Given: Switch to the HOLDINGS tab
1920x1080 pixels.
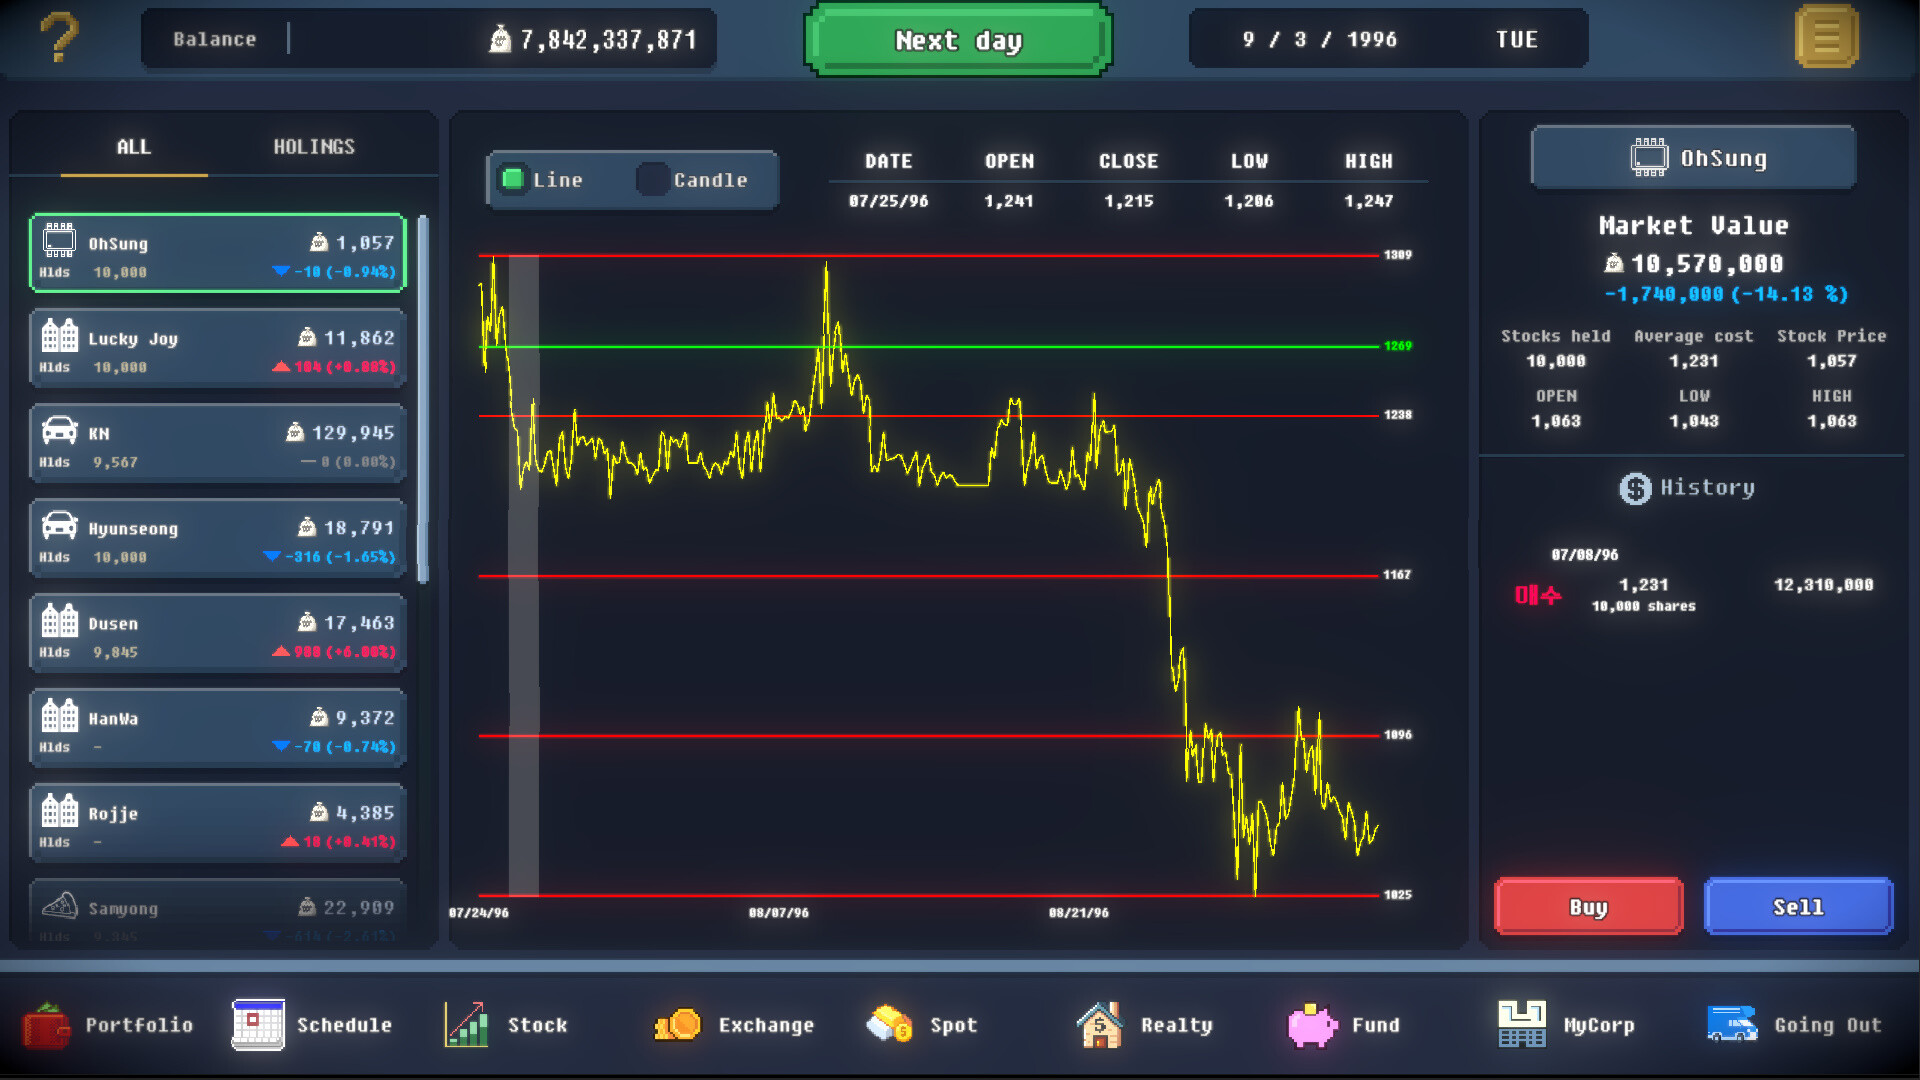Looking at the screenshot, I should coord(315,146).
